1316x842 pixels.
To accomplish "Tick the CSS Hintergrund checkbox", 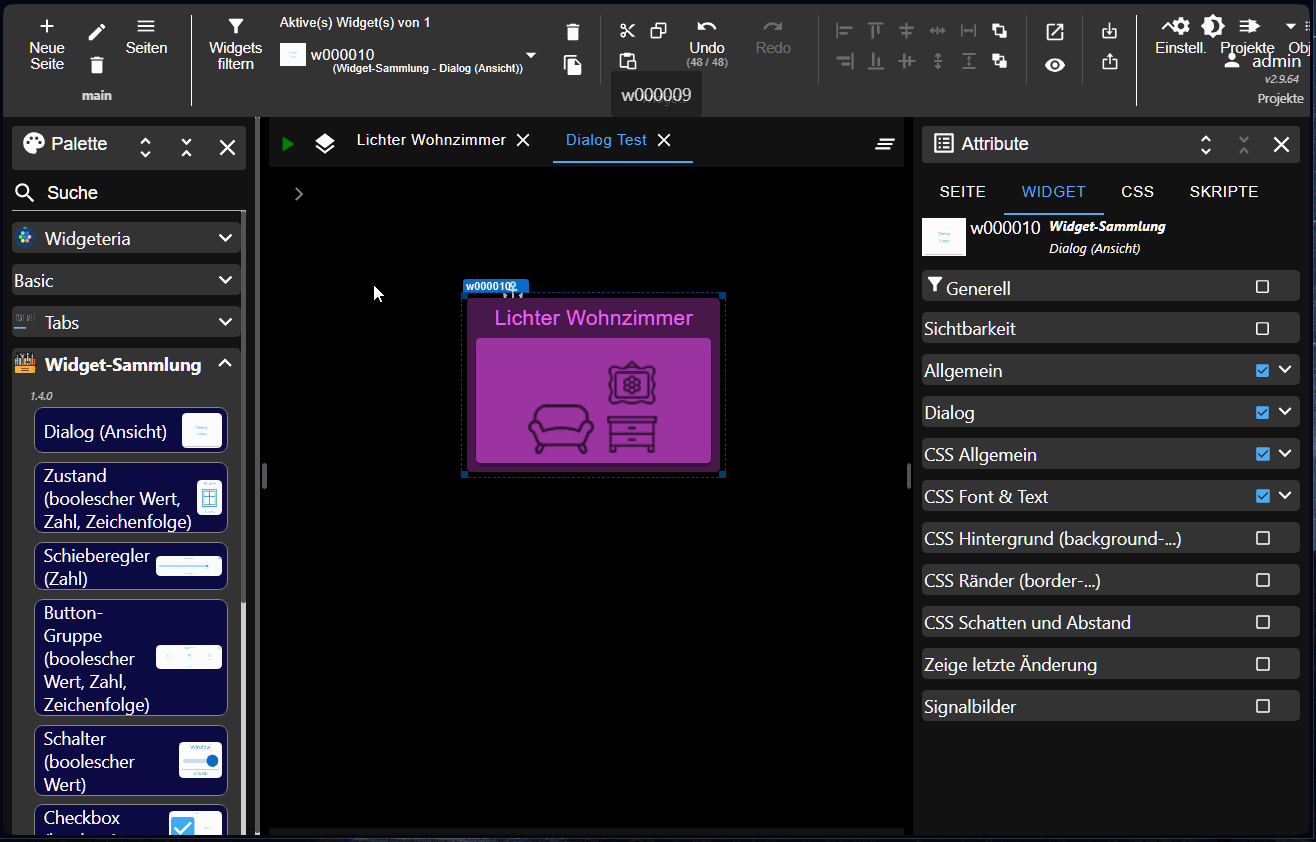I will (x=1262, y=538).
